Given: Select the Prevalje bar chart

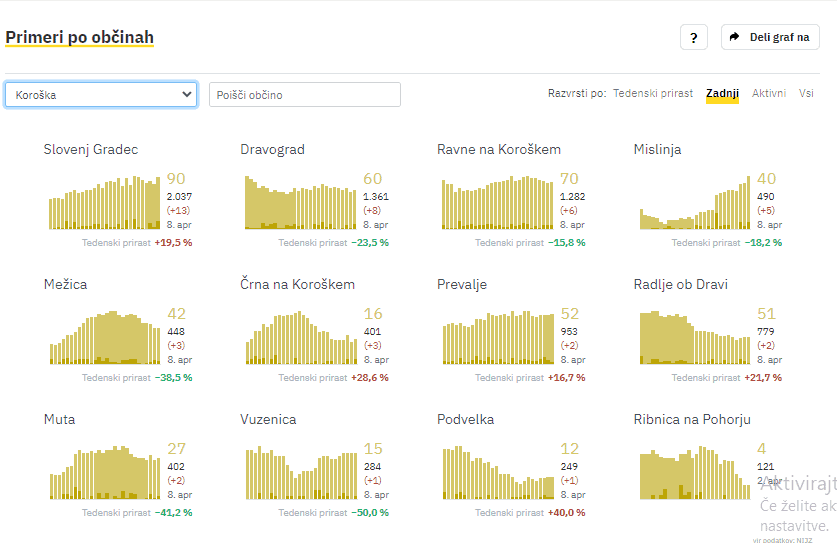Looking at the screenshot, I should 497,338.
